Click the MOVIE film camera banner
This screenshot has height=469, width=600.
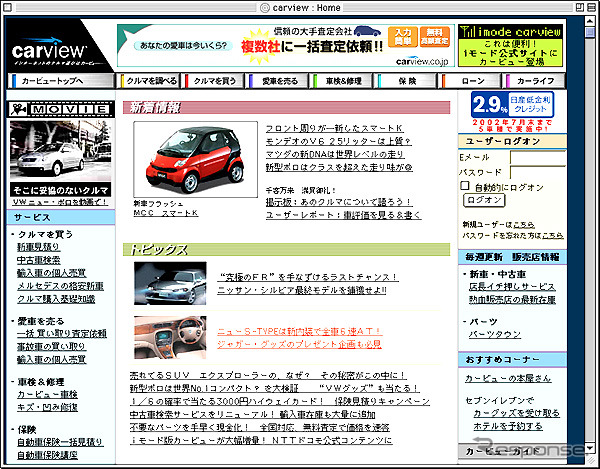[x=61, y=109]
